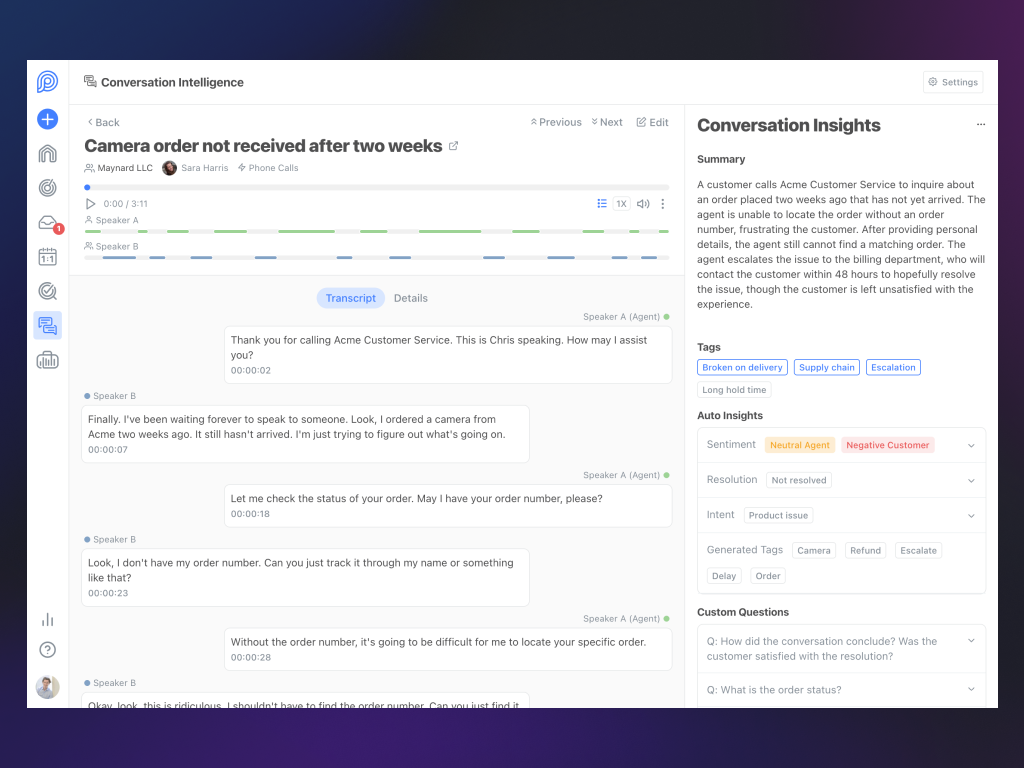
Task: Select the Home icon in the sidebar
Action: (x=47, y=153)
